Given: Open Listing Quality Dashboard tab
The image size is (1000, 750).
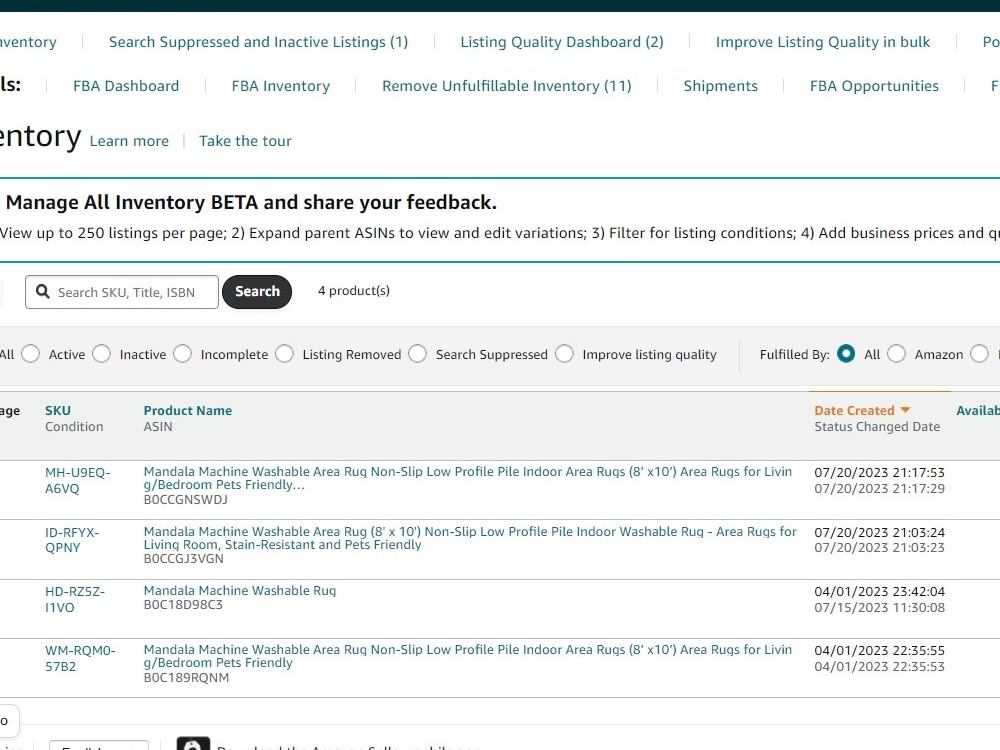Looking at the screenshot, I should (x=562, y=42).
